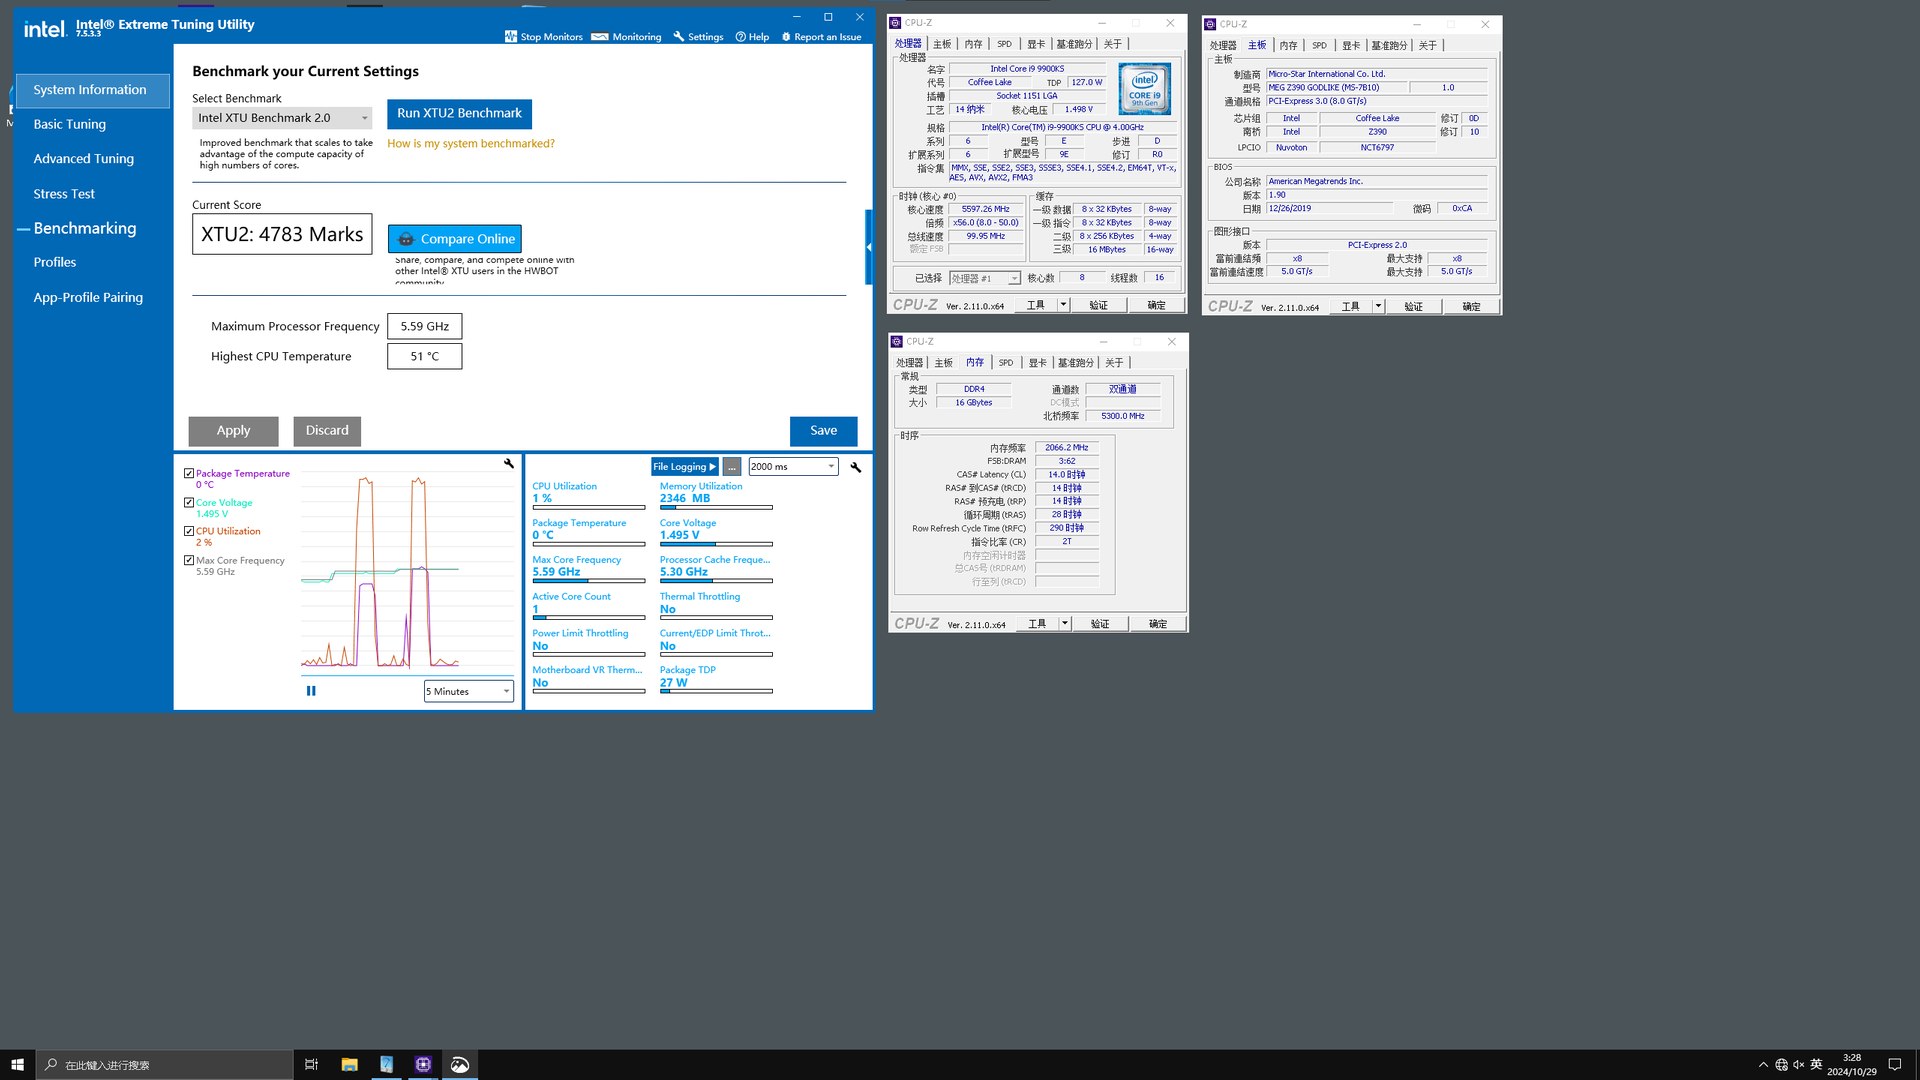Click the Highest CPU Temperature value field
Viewport: 1920px width, 1080px height.
coord(425,356)
